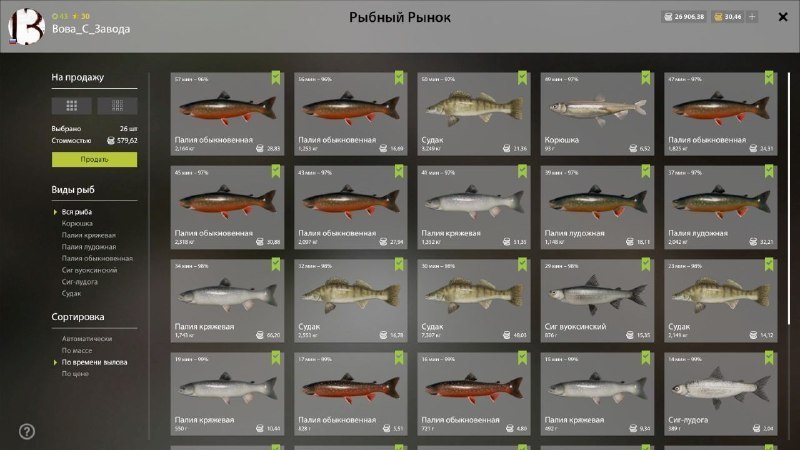The height and width of the screenshot is (450, 800).
Task: Click the silver coins balance icon
Action: point(668,17)
